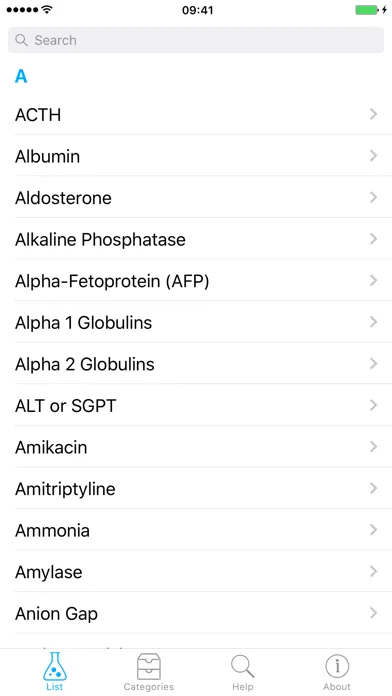The image size is (392, 696).
Task: Open the ALT or SGPT entry
Action: (x=196, y=405)
